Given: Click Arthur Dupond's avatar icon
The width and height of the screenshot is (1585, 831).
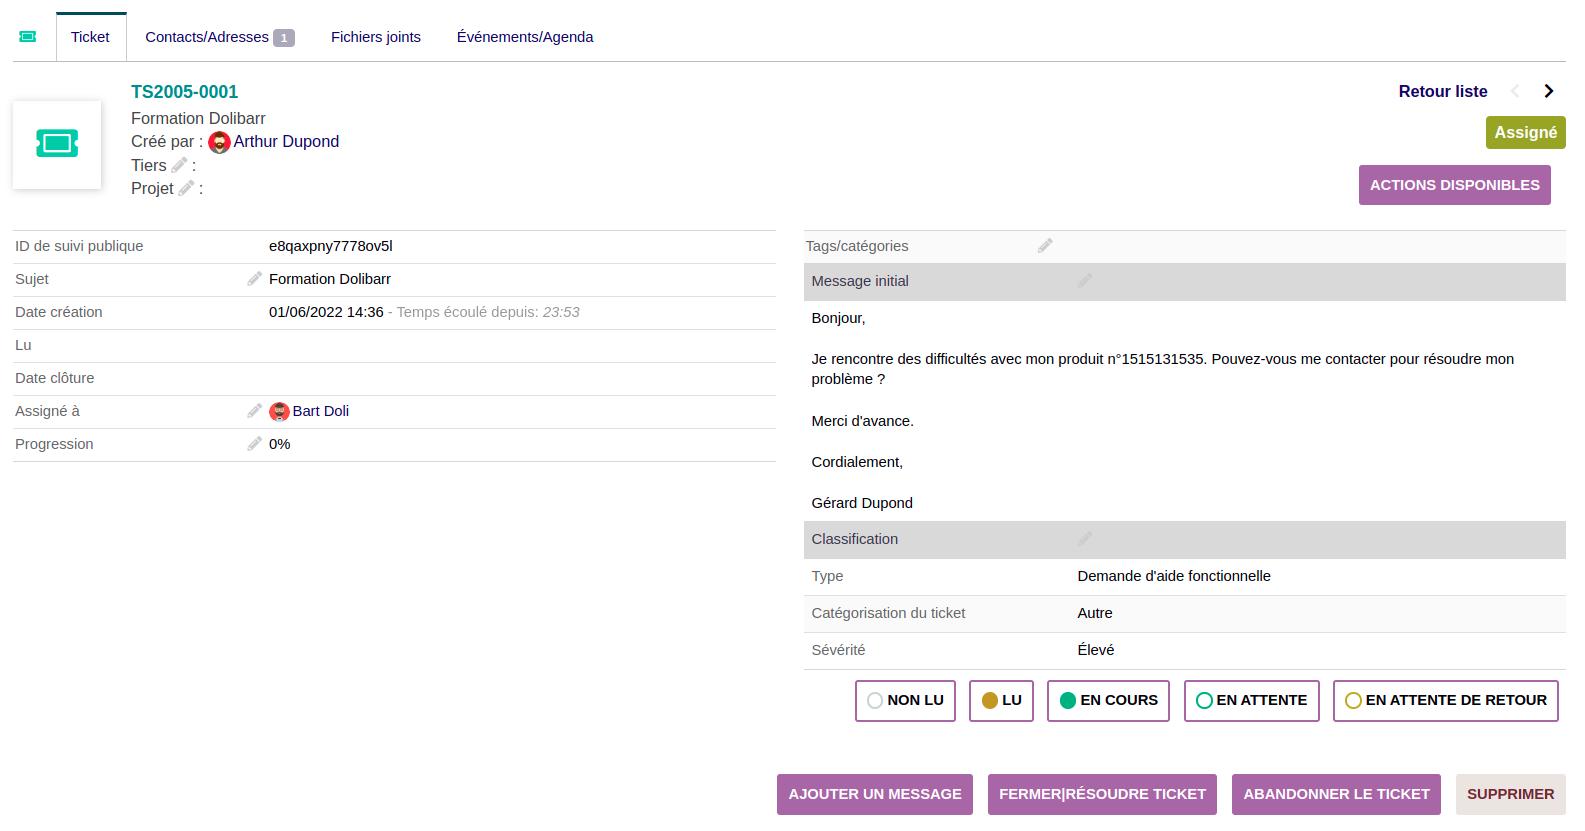Looking at the screenshot, I should click(219, 142).
